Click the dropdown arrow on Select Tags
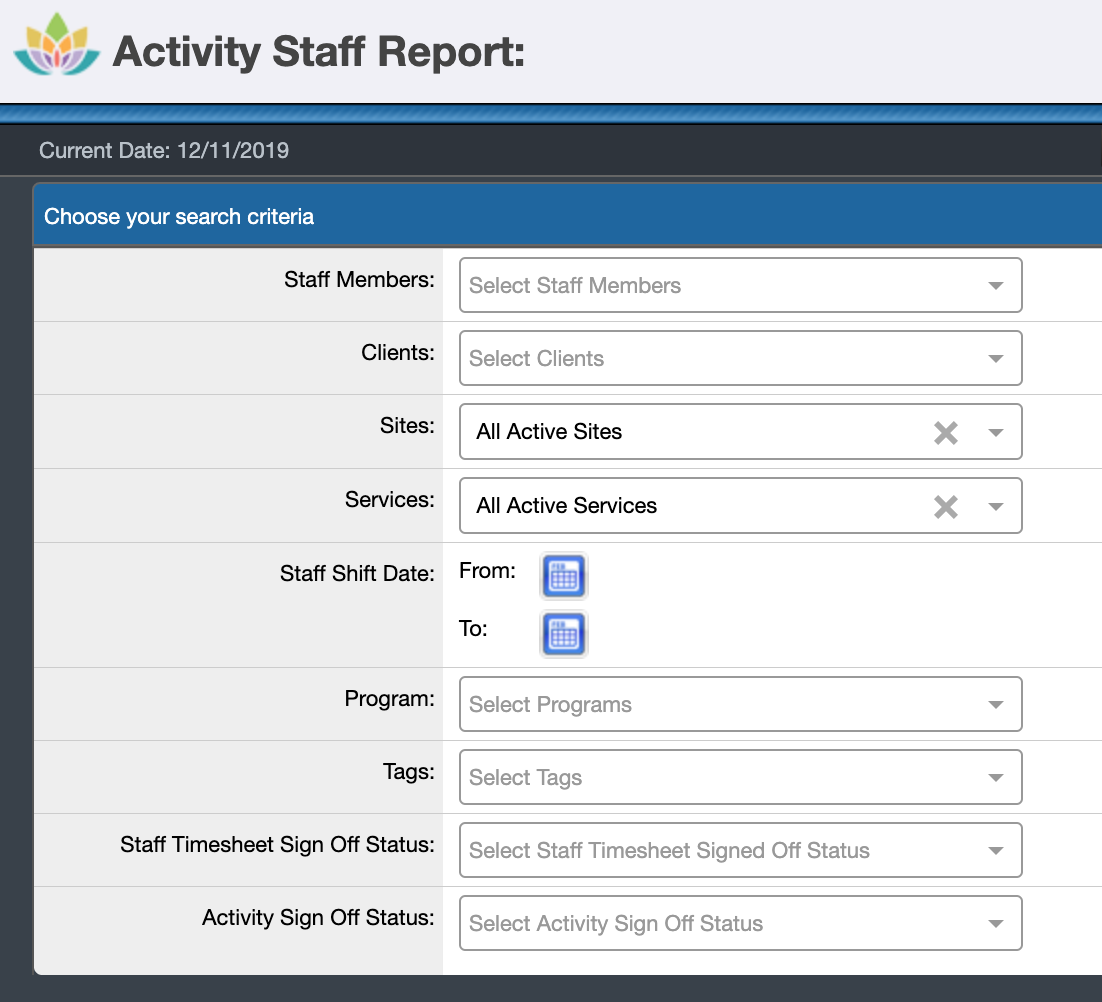The width and height of the screenshot is (1102, 1002). coord(995,777)
